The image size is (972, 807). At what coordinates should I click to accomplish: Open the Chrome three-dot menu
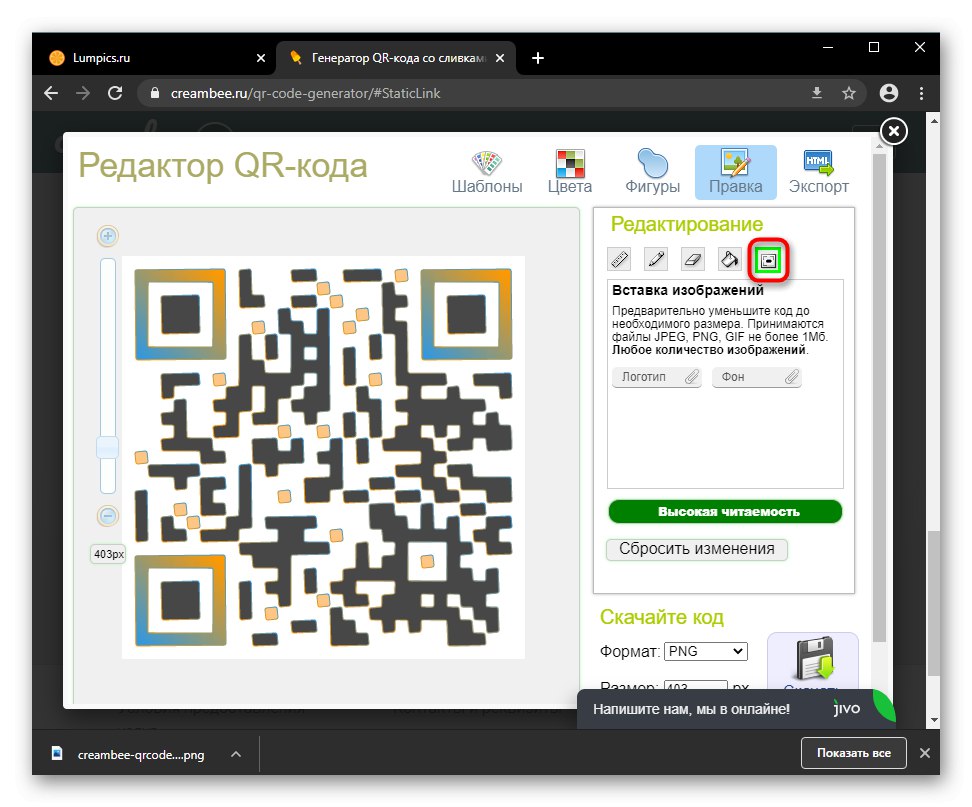tap(922, 93)
